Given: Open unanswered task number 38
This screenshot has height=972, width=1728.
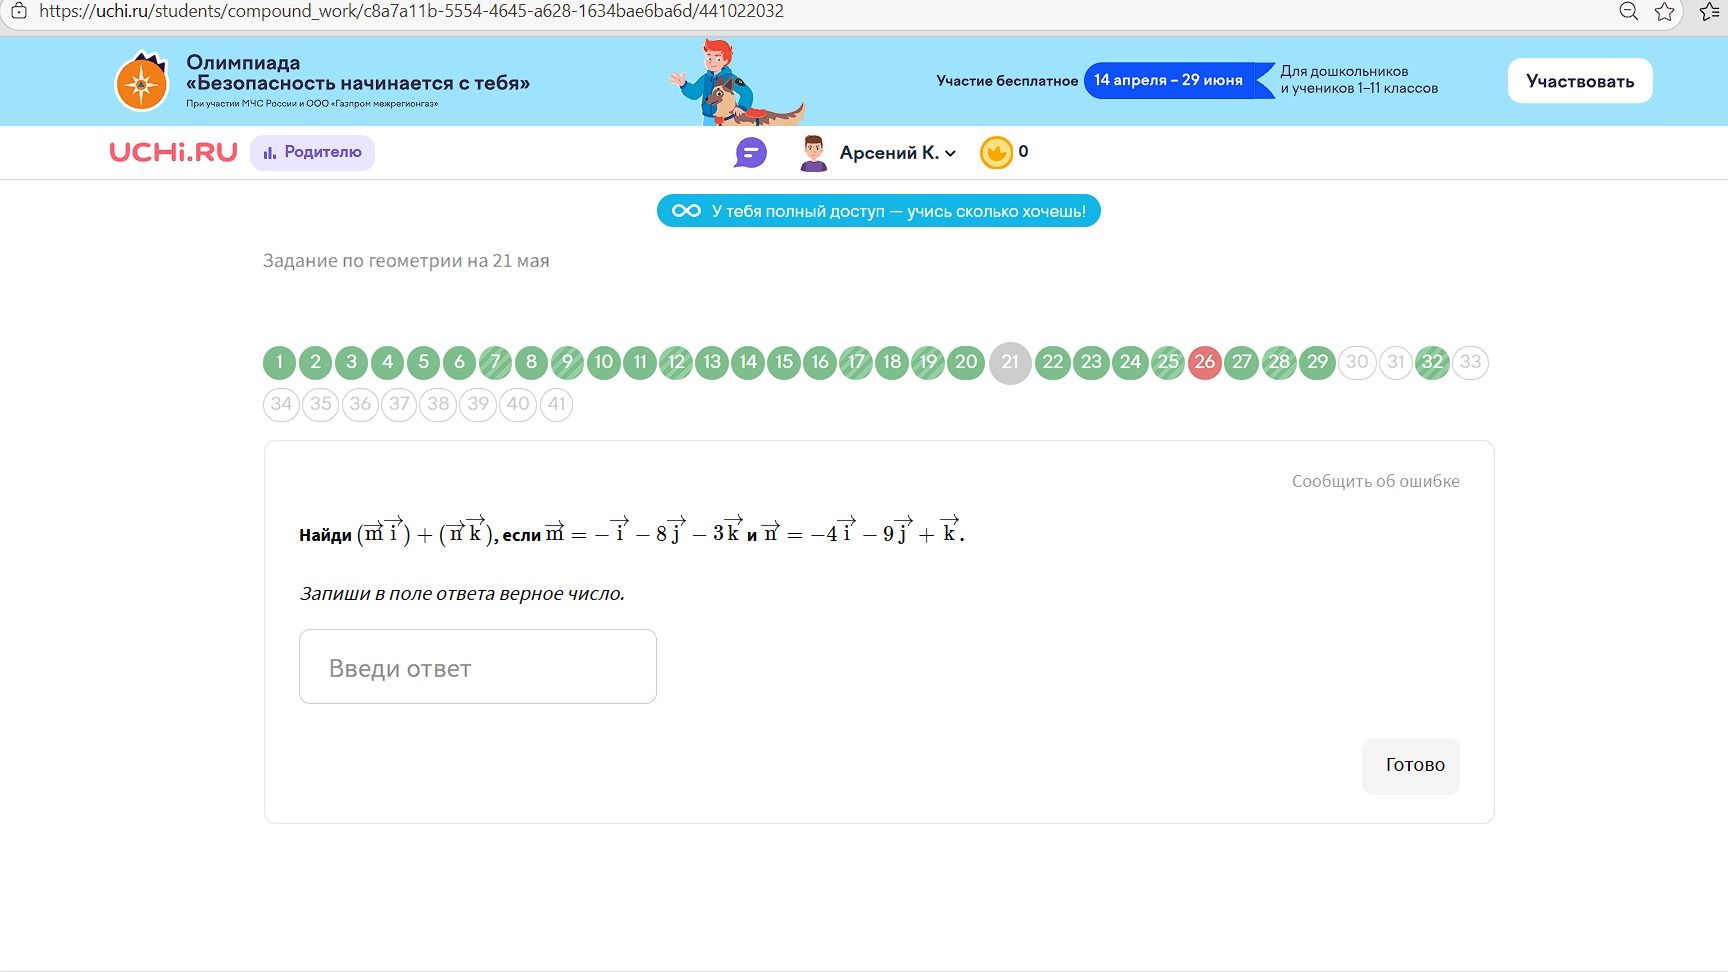Looking at the screenshot, I should [438, 404].
